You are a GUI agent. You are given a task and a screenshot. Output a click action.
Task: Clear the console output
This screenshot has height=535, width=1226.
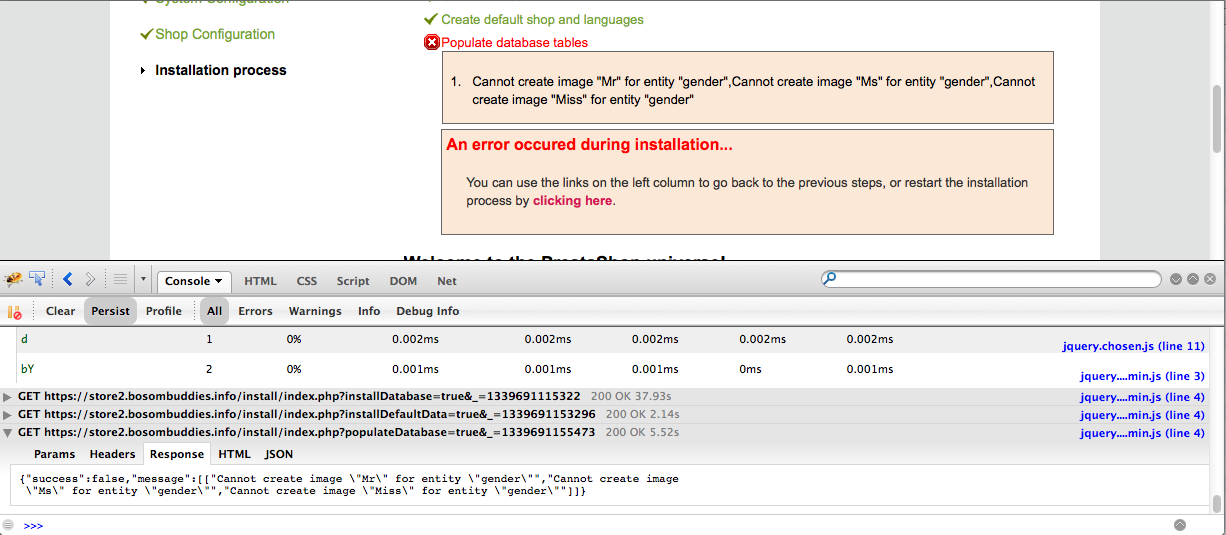click(x=60, y=311)
